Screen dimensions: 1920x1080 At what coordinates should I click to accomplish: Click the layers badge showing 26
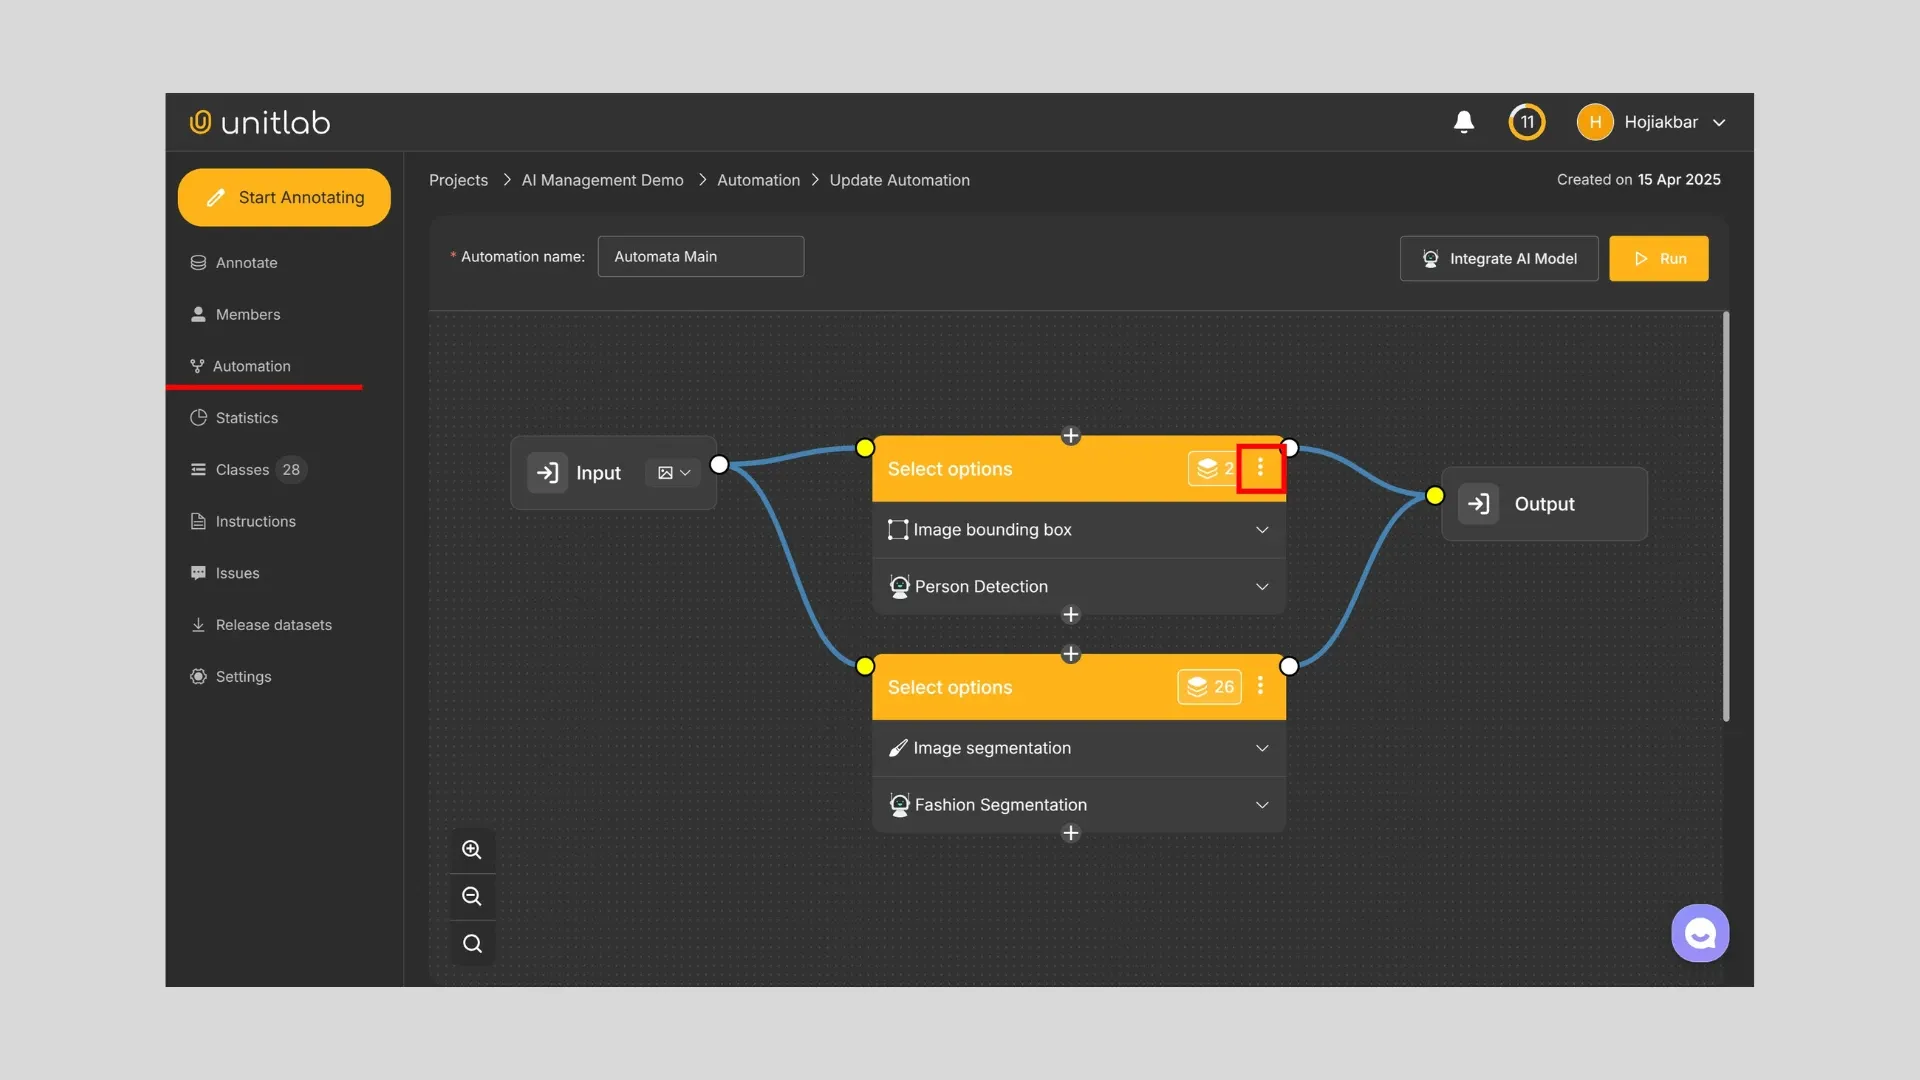click(1209, 687)
